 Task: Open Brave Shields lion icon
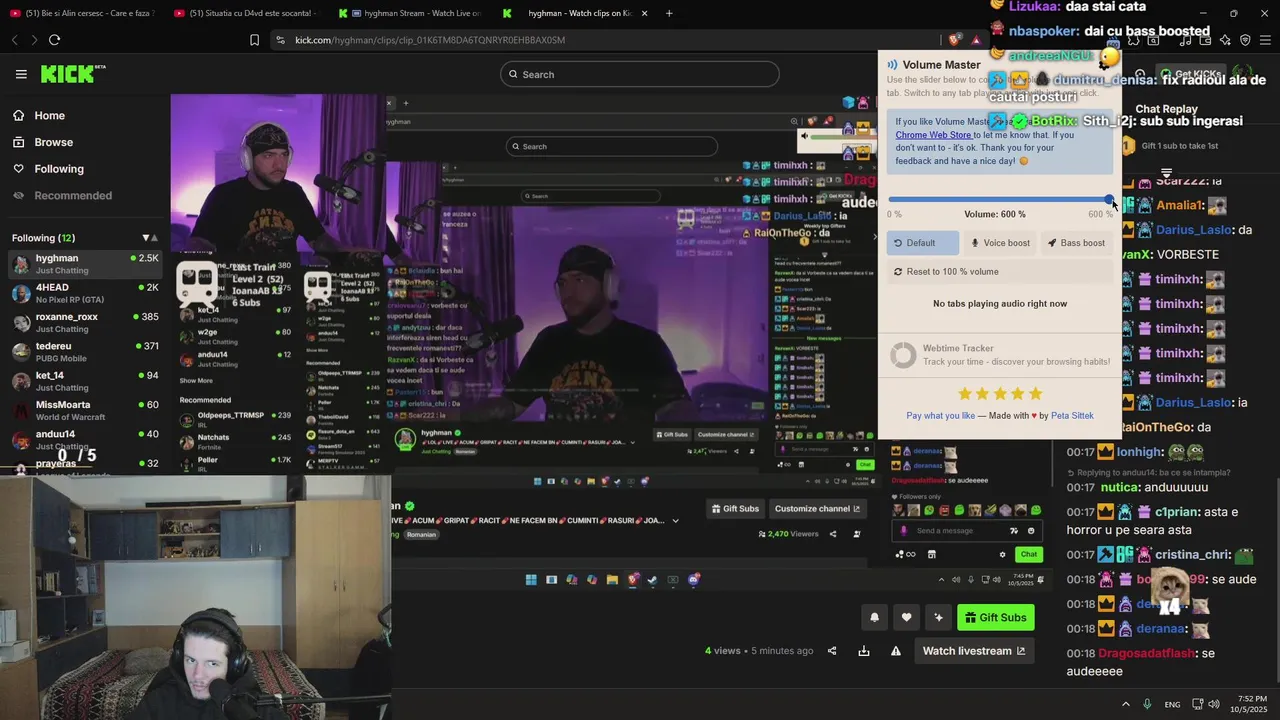(x=954, y=40)
